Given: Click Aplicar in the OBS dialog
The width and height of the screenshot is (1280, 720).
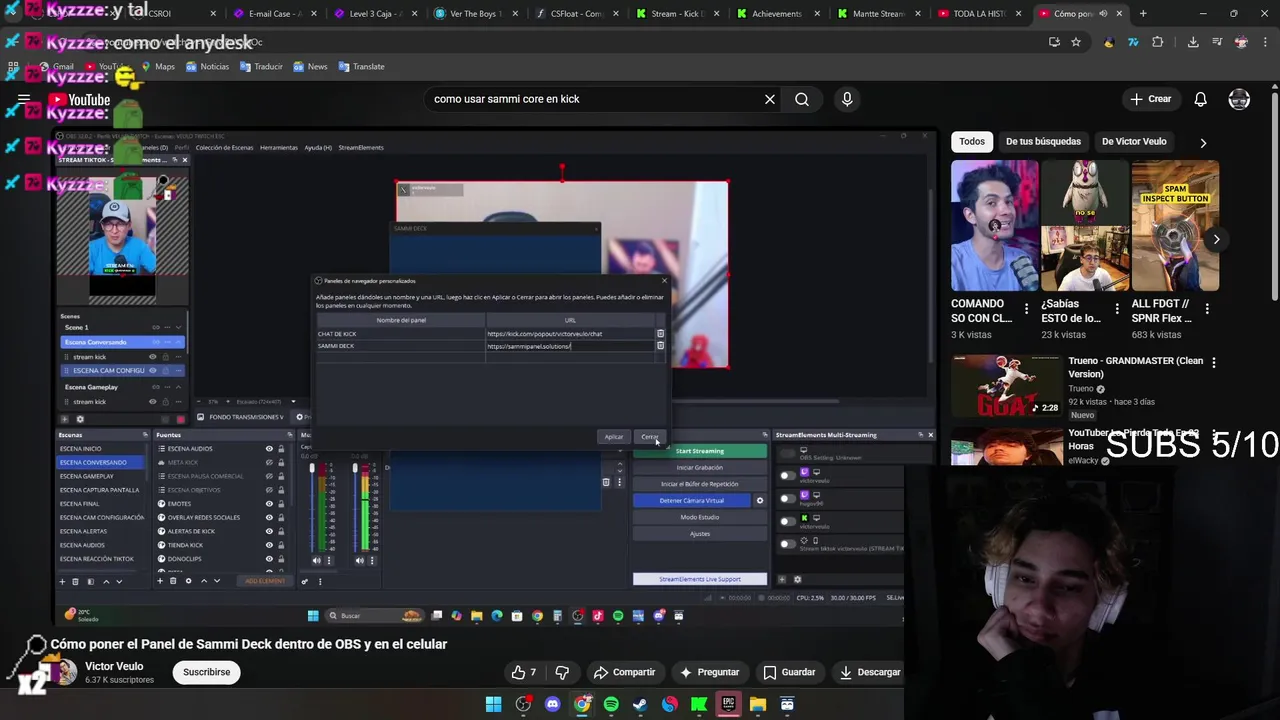Looking at the screenshot, I should (x=613, y=437).
